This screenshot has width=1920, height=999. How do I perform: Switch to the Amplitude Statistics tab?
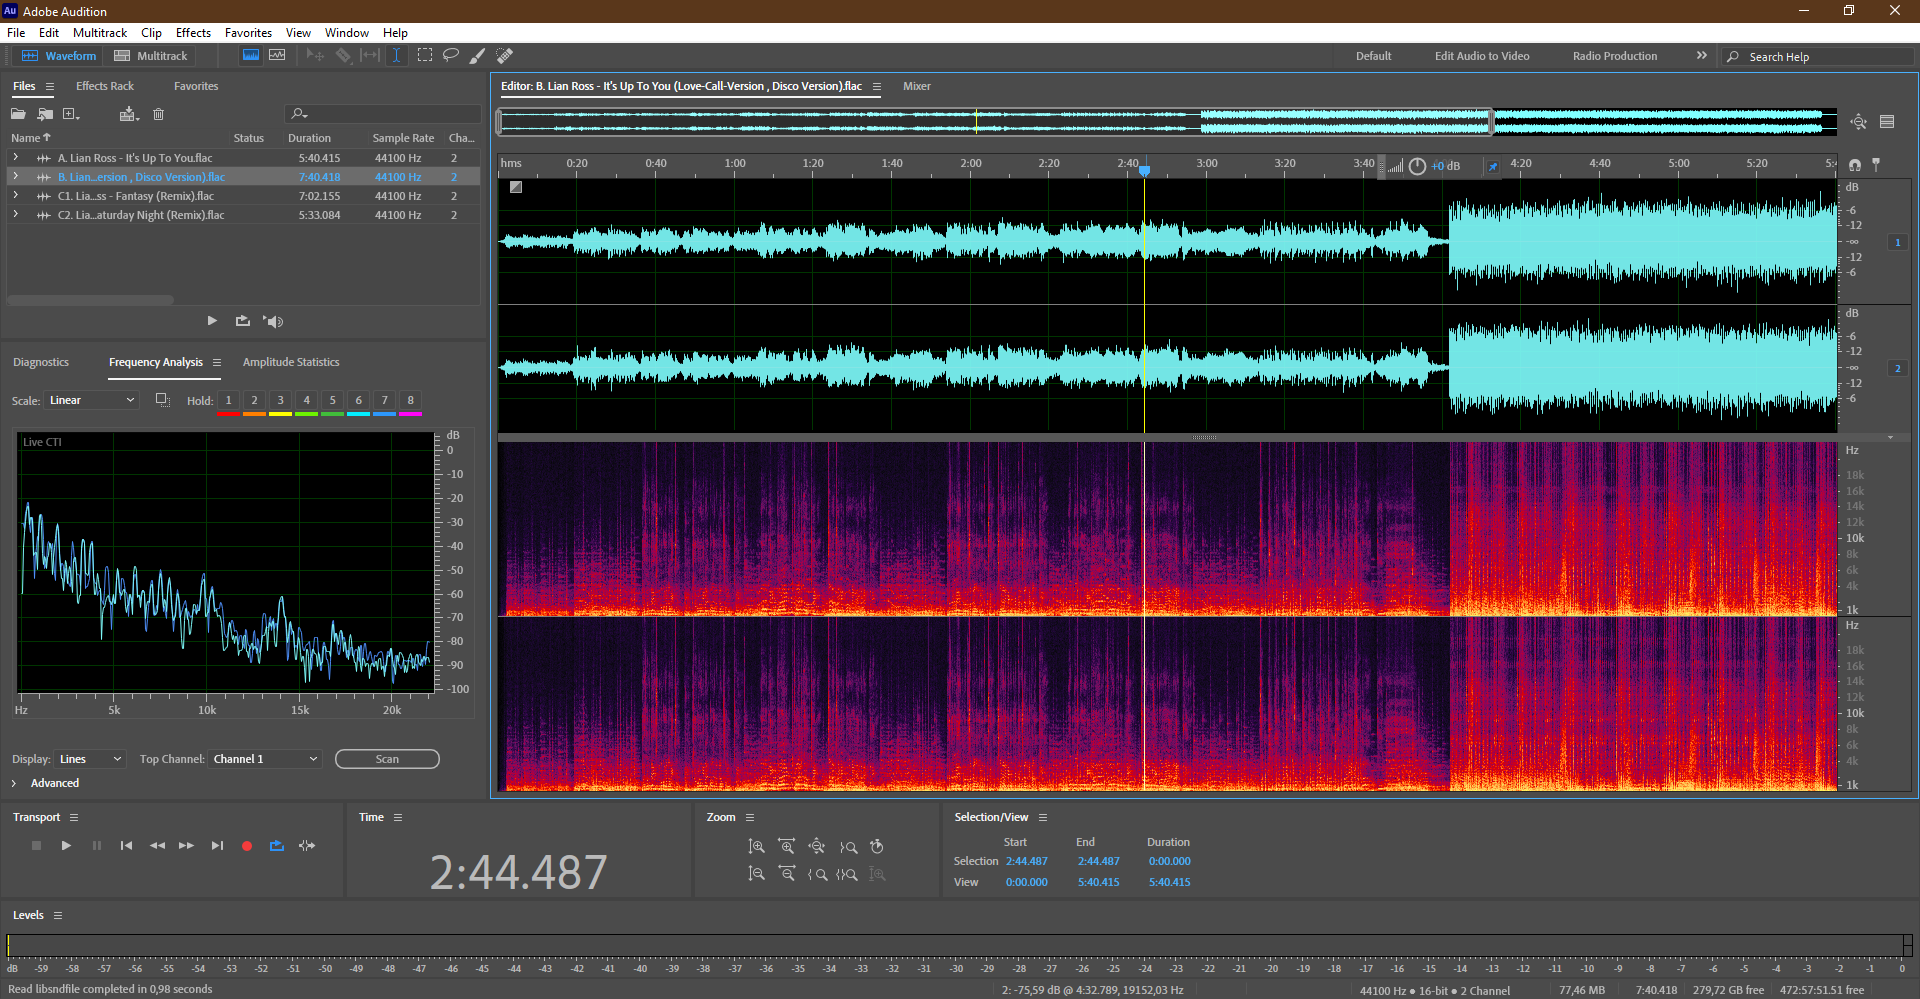[x=291, y=362]
